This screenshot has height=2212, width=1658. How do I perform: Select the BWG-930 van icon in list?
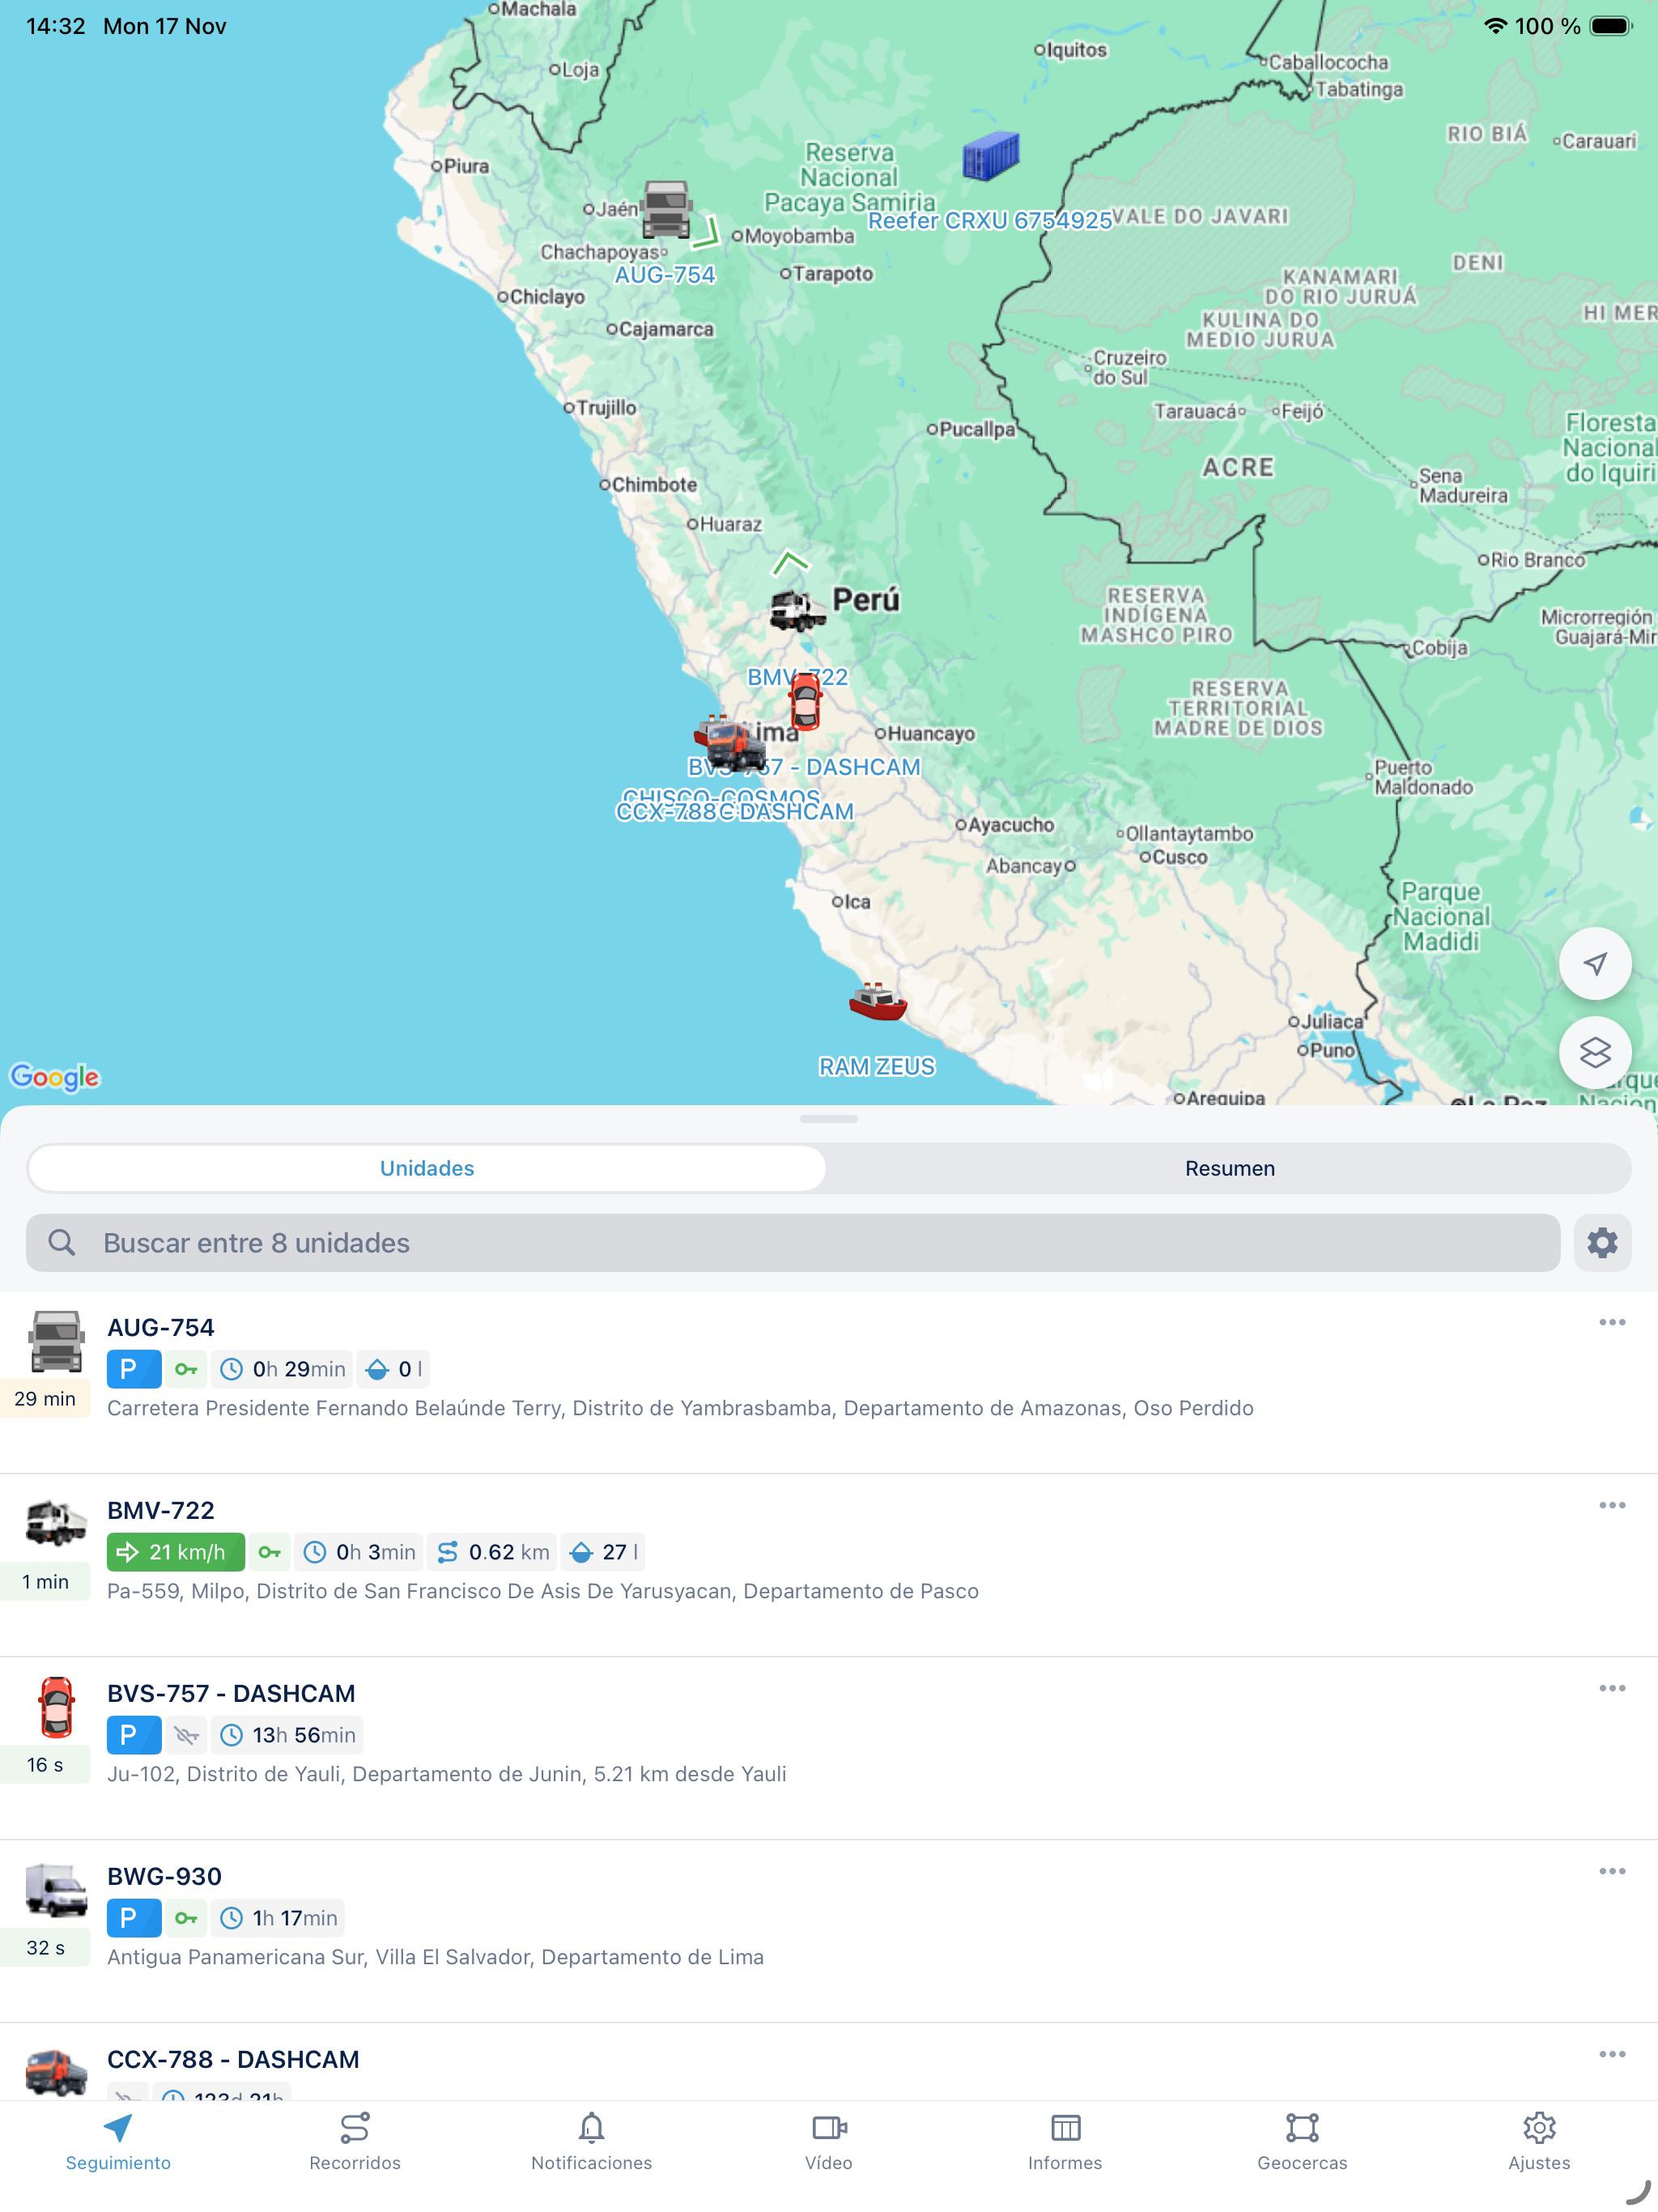click(56, 1890)
